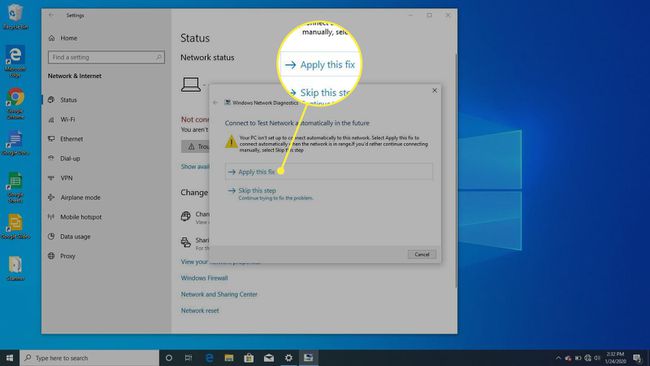The image size is (650, 366).
Task: Open Google Chrome desktop shortcut
Action: tap(15, 104)
